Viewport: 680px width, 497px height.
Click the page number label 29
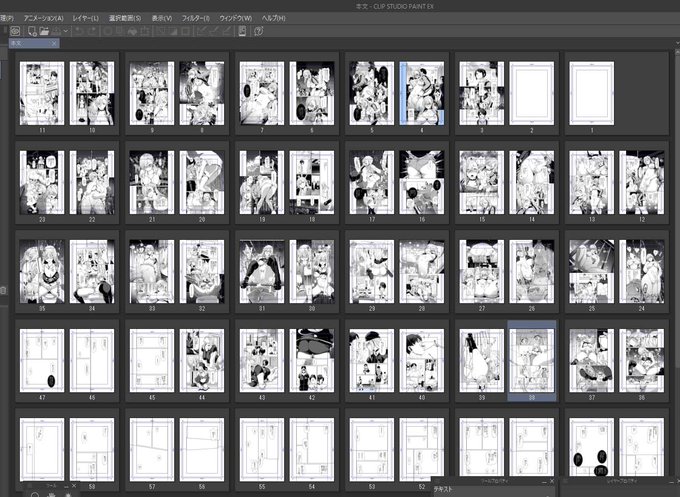coord(372,308)
